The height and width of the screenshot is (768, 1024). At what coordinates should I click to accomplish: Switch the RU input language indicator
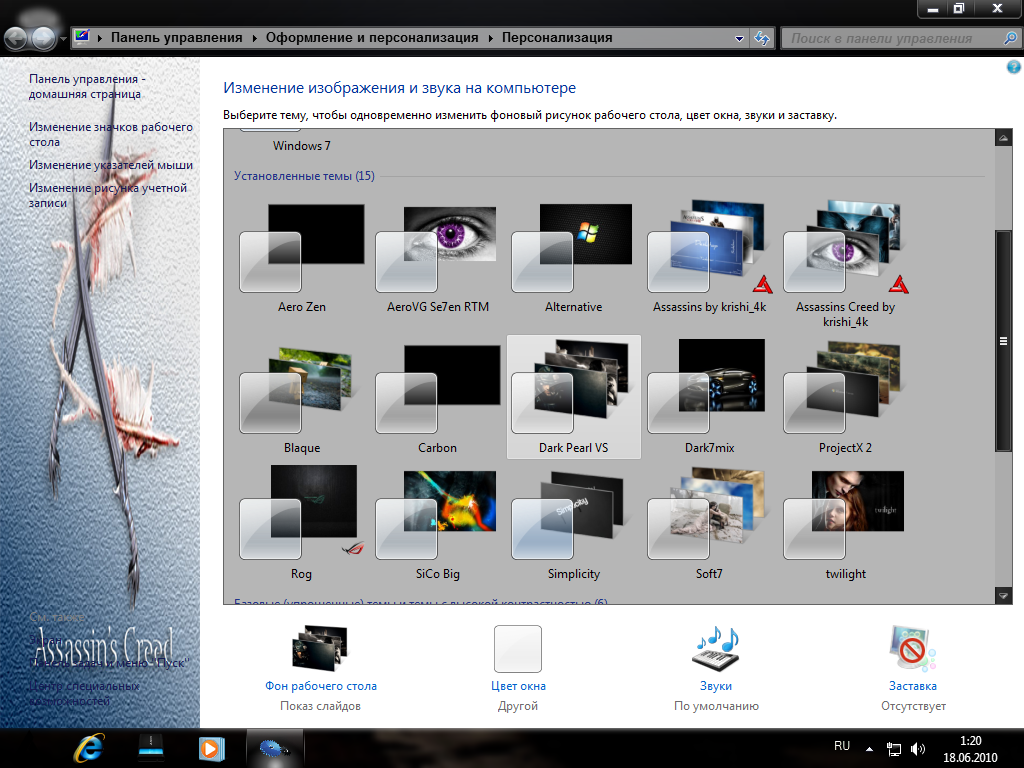click(x=842, y=746)
